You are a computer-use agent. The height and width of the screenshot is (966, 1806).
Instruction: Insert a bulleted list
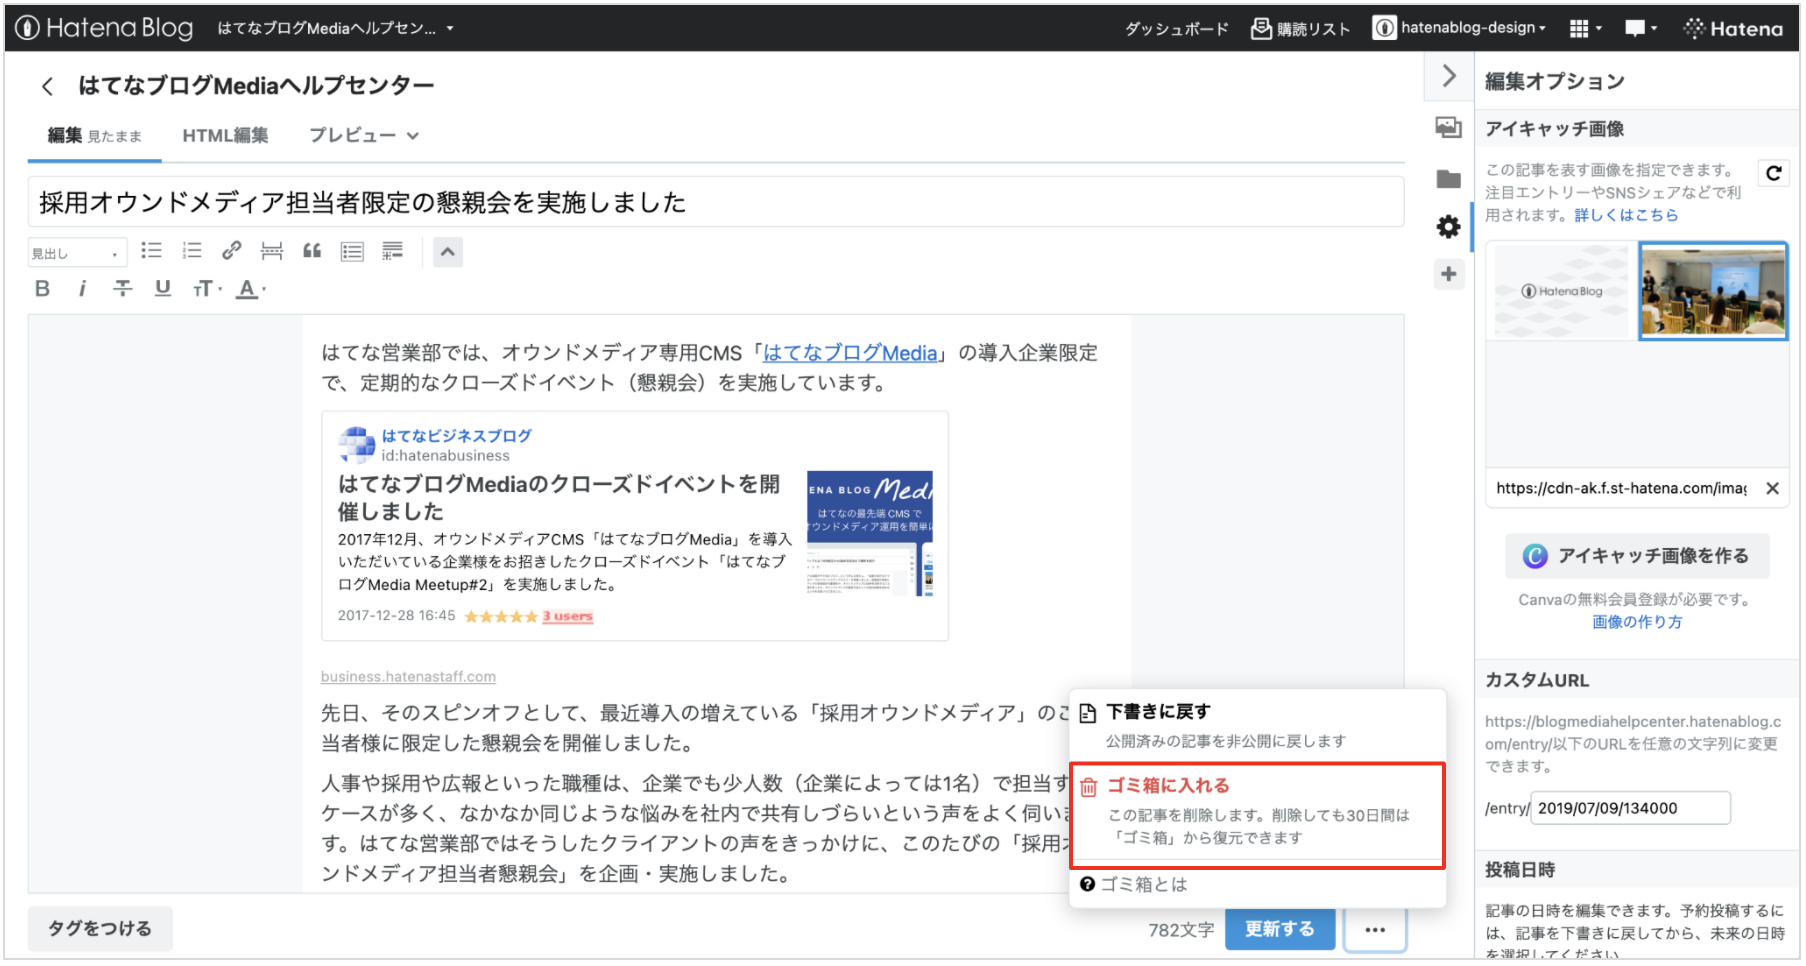tap(151, 251)
